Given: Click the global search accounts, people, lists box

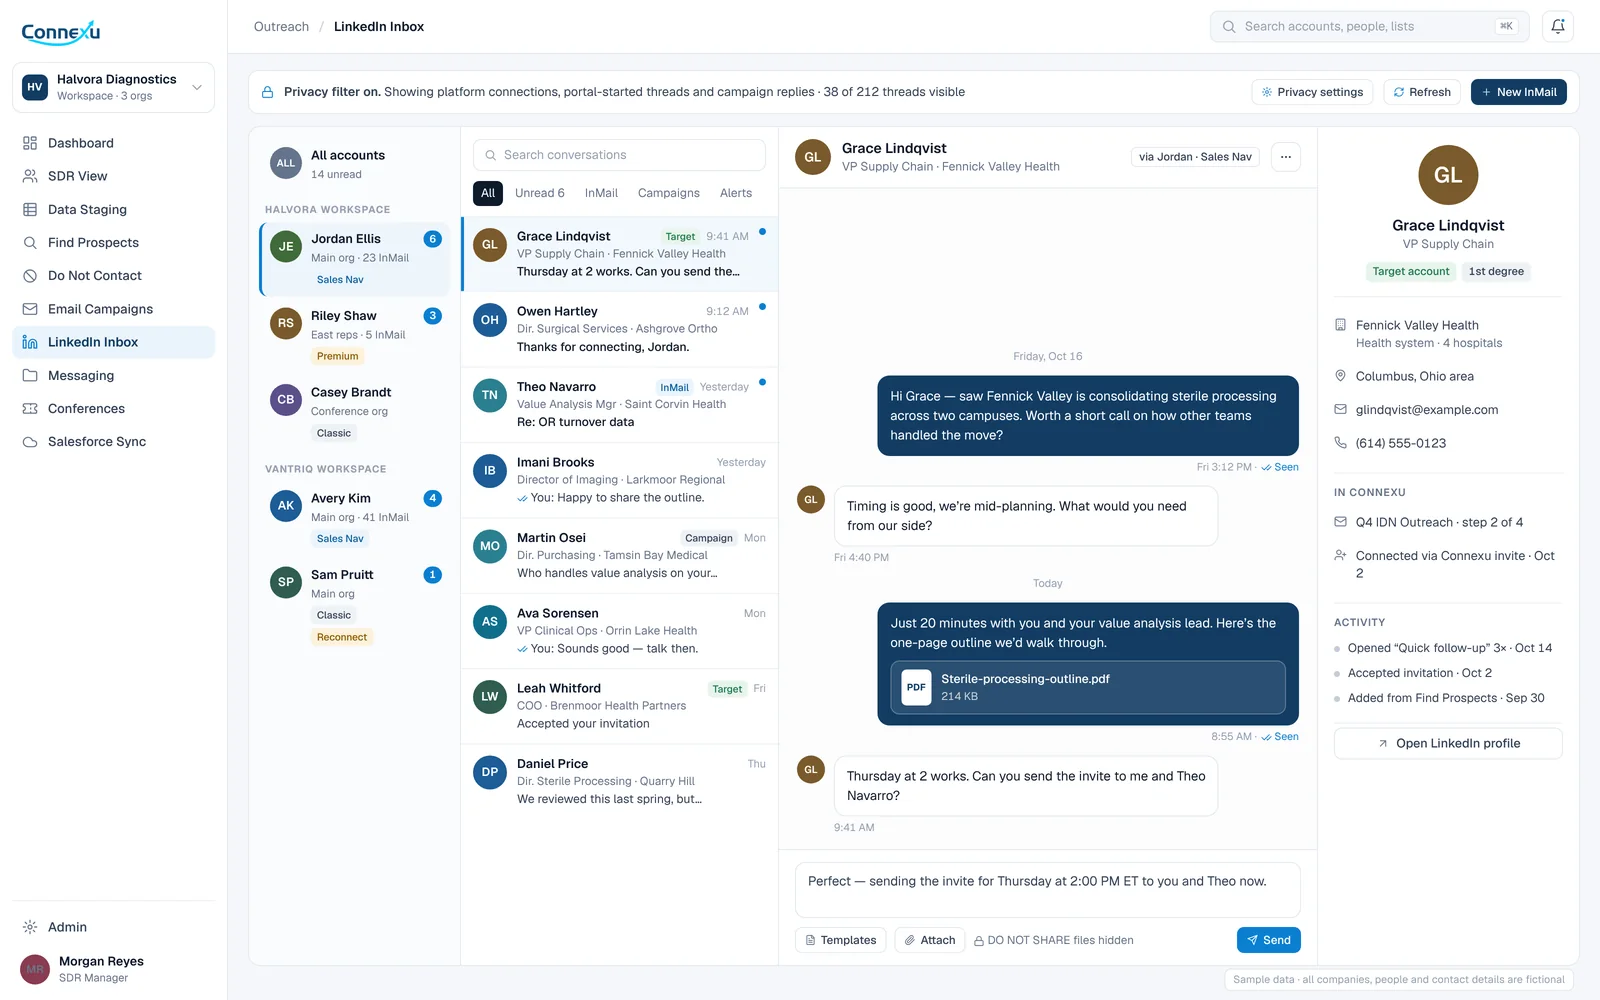Looking at the screenshot, I should 1369,27.
